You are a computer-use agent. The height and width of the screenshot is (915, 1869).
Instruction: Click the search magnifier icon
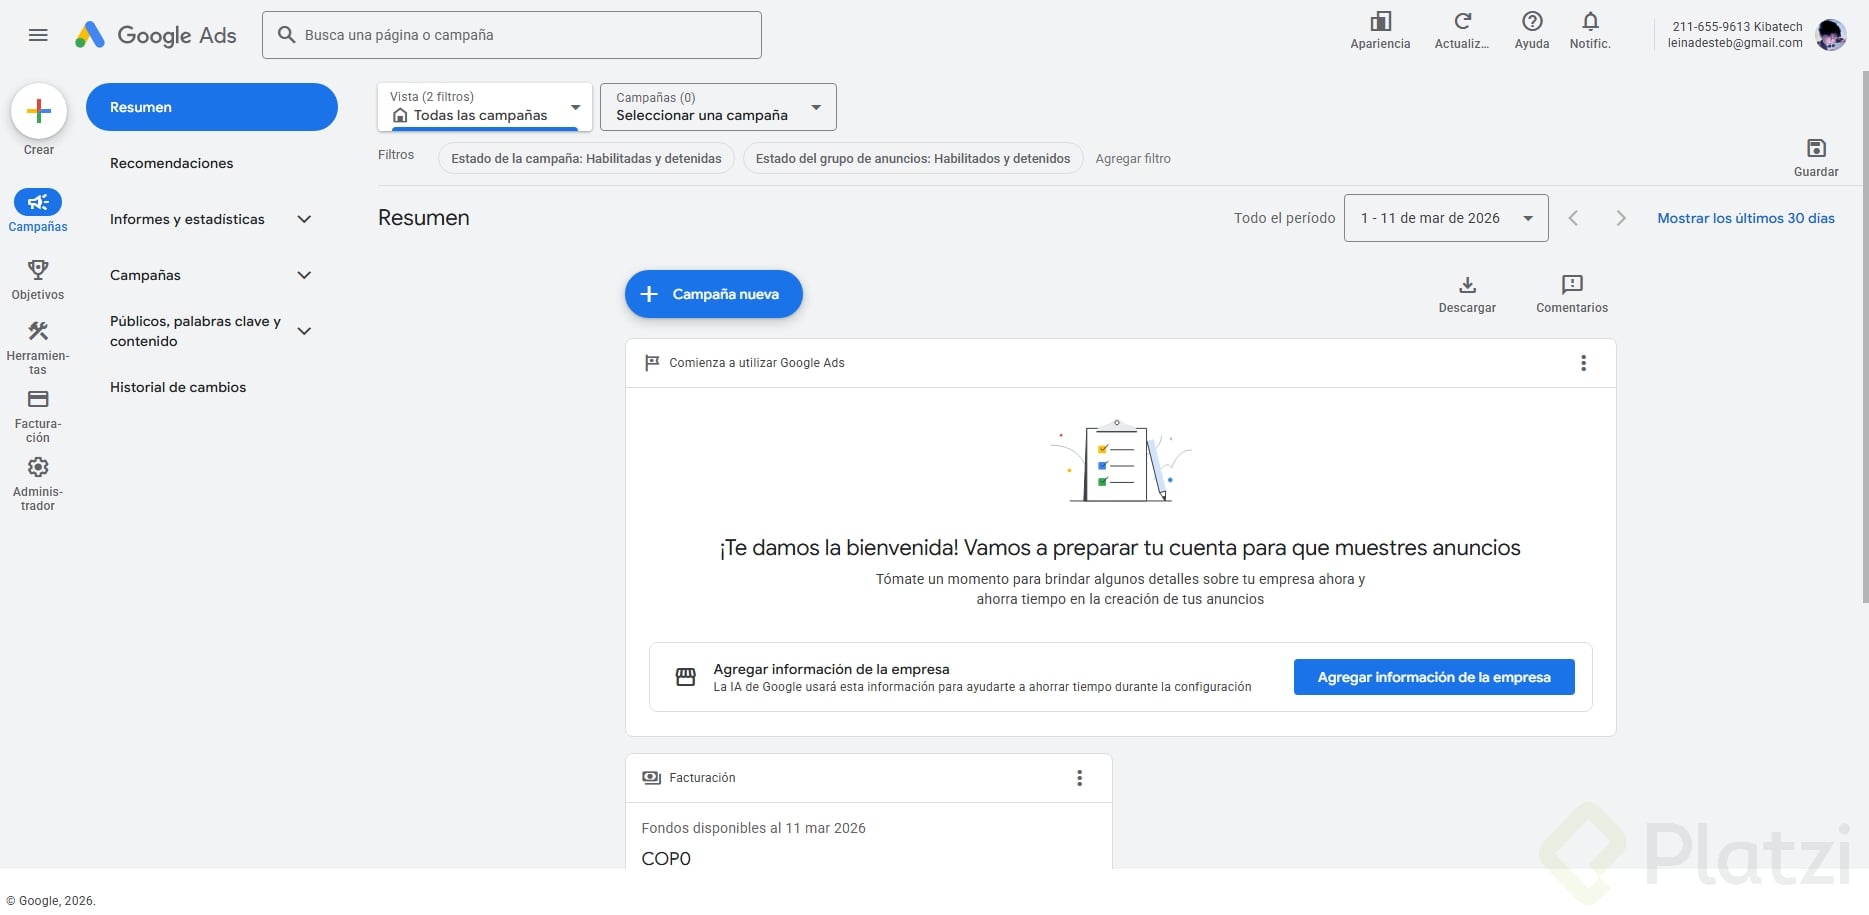click(x=286, y=35)
